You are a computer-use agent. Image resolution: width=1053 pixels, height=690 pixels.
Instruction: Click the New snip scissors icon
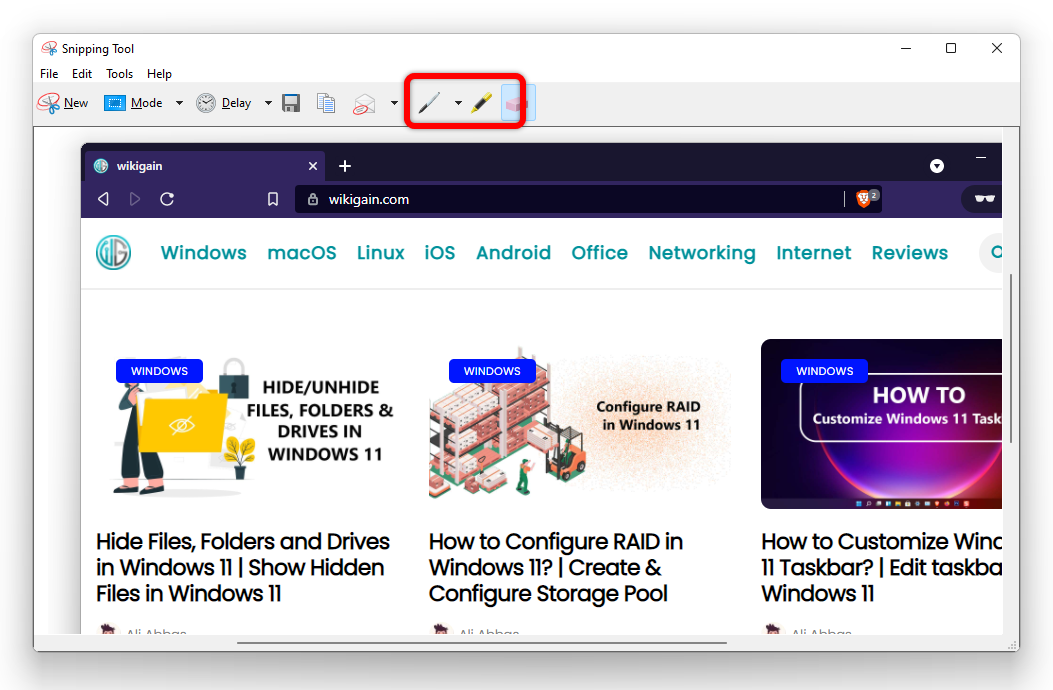pyautogui.click(x=49, y=103)
